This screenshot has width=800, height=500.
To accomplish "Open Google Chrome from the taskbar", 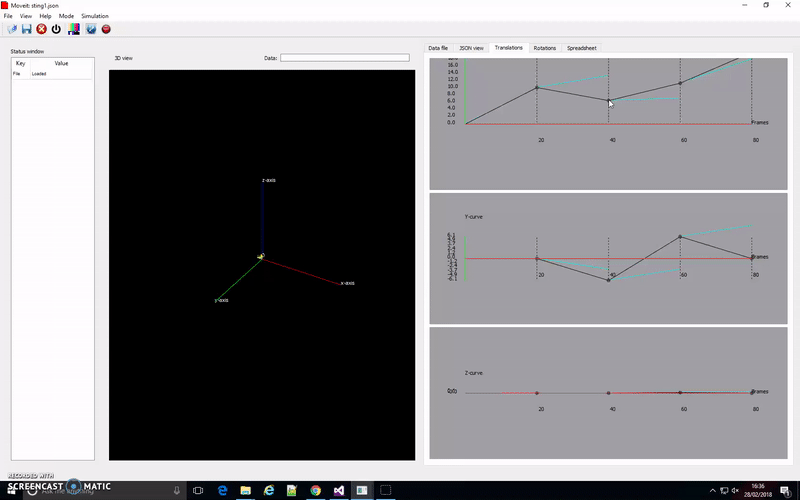I will point(315,490).
